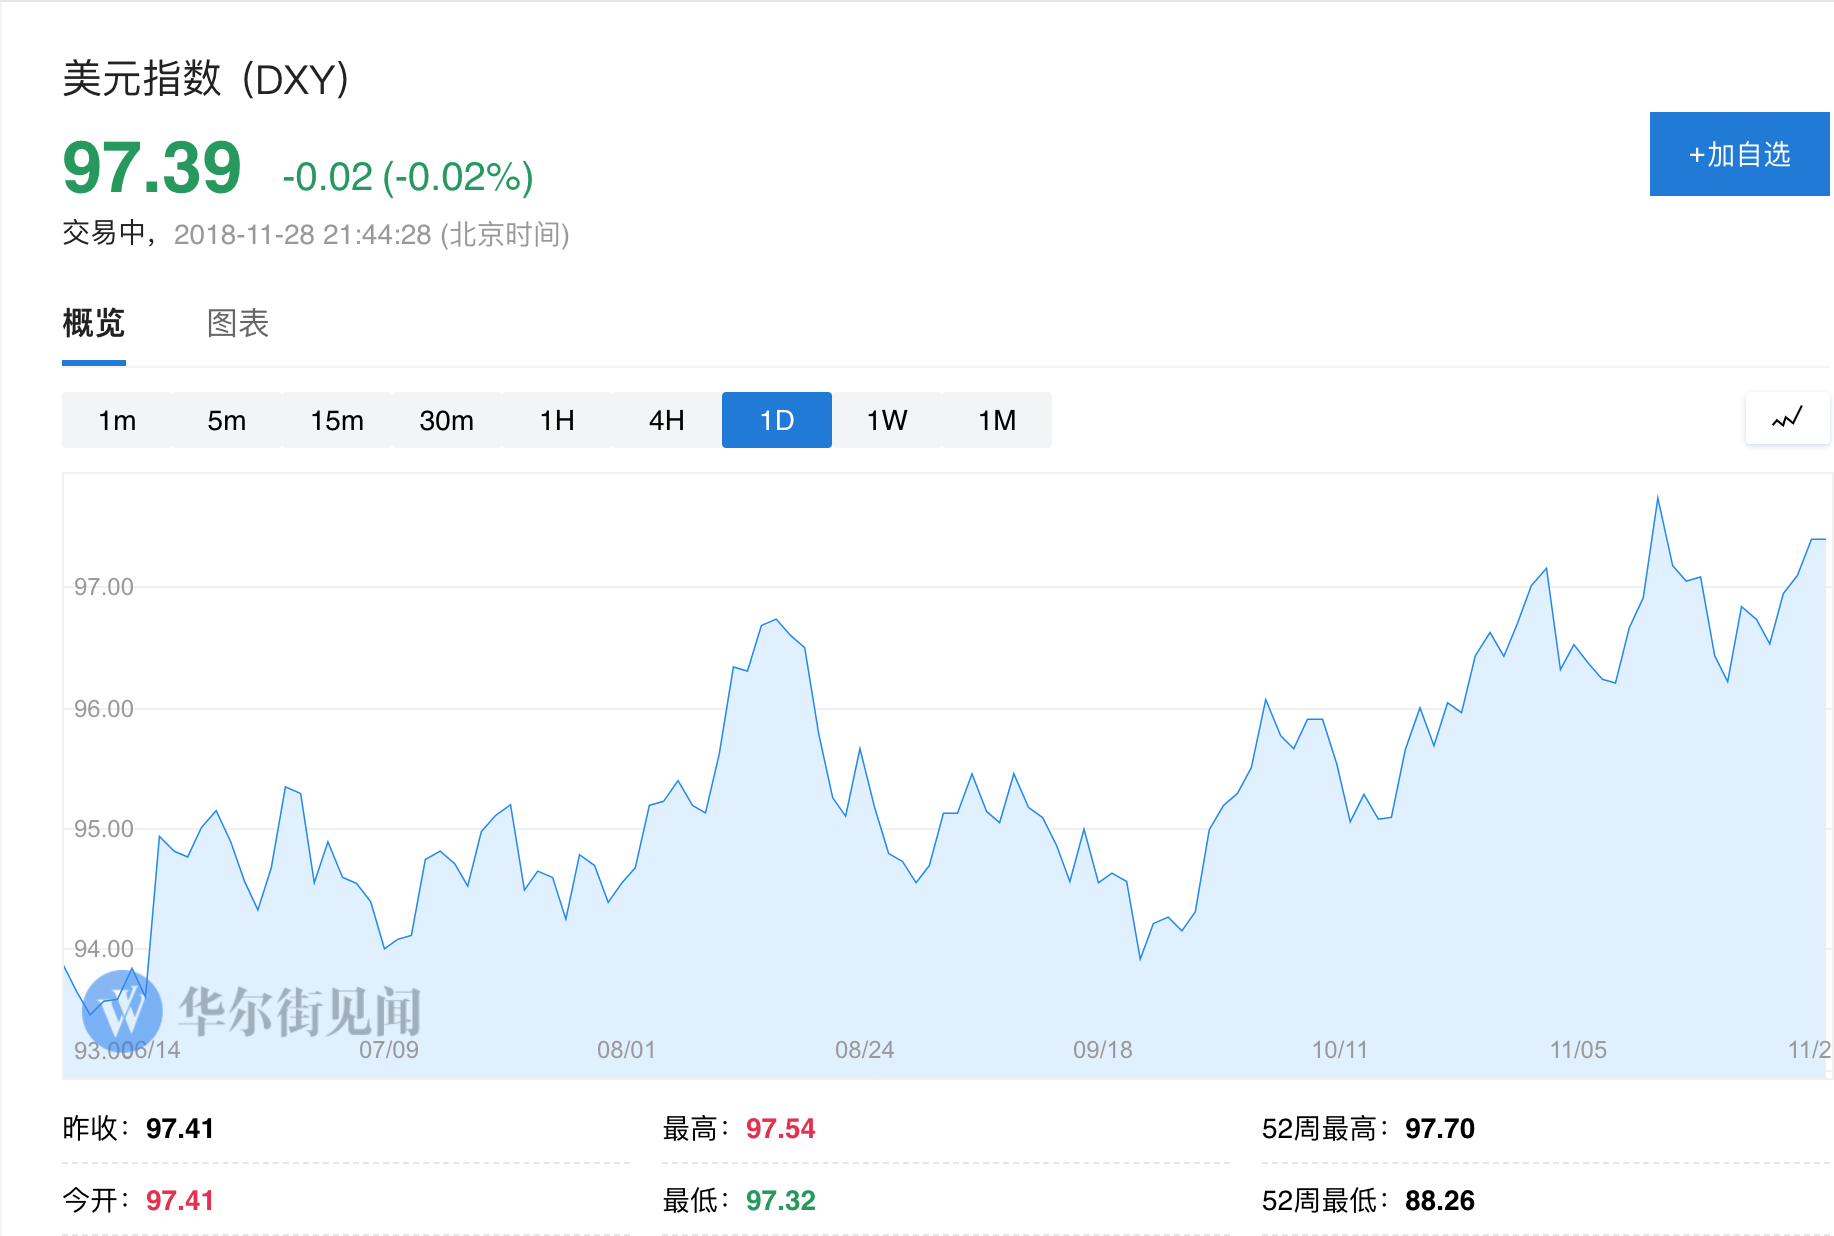Screen dimensions: 1834x1236
Task: Switch chart to 5m interval
Action: pos(227,420)
